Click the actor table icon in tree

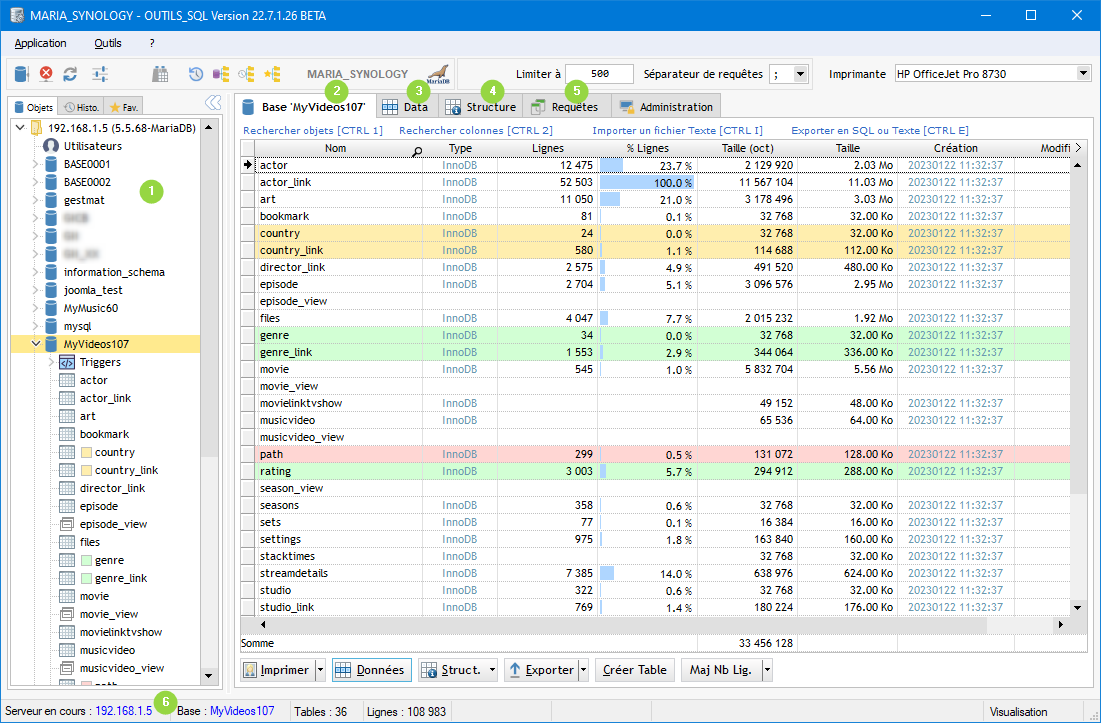[x=67, y=380]
